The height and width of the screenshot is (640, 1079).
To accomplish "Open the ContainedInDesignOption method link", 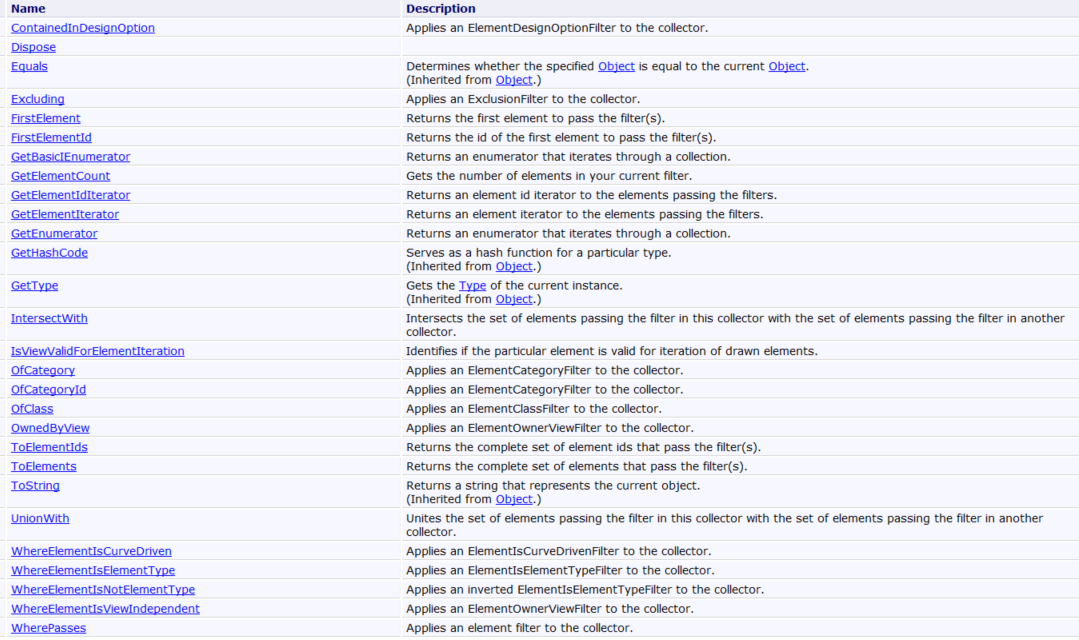I will pos(83,28).
